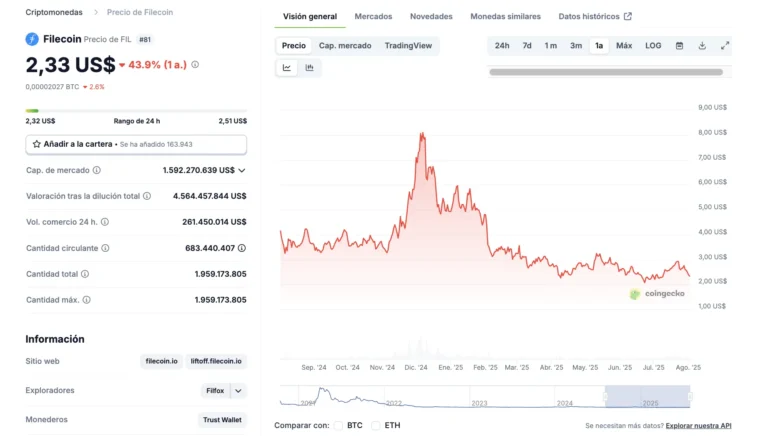Open info icon beside Cantidad circulante label
Viewport: 768px width, 436px height.
(x=105, y=248)
